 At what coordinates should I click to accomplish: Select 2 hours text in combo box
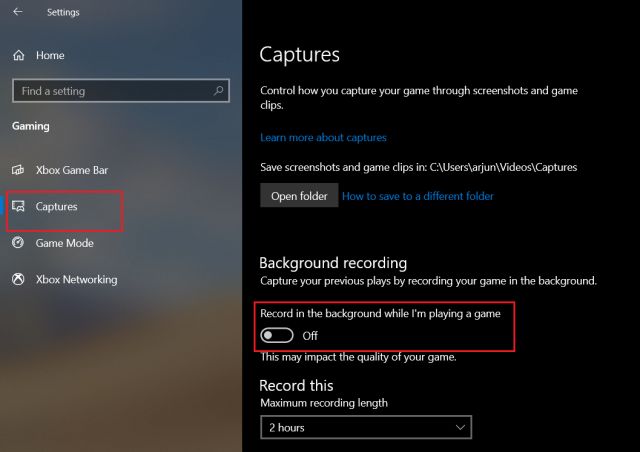pos(287,428)
